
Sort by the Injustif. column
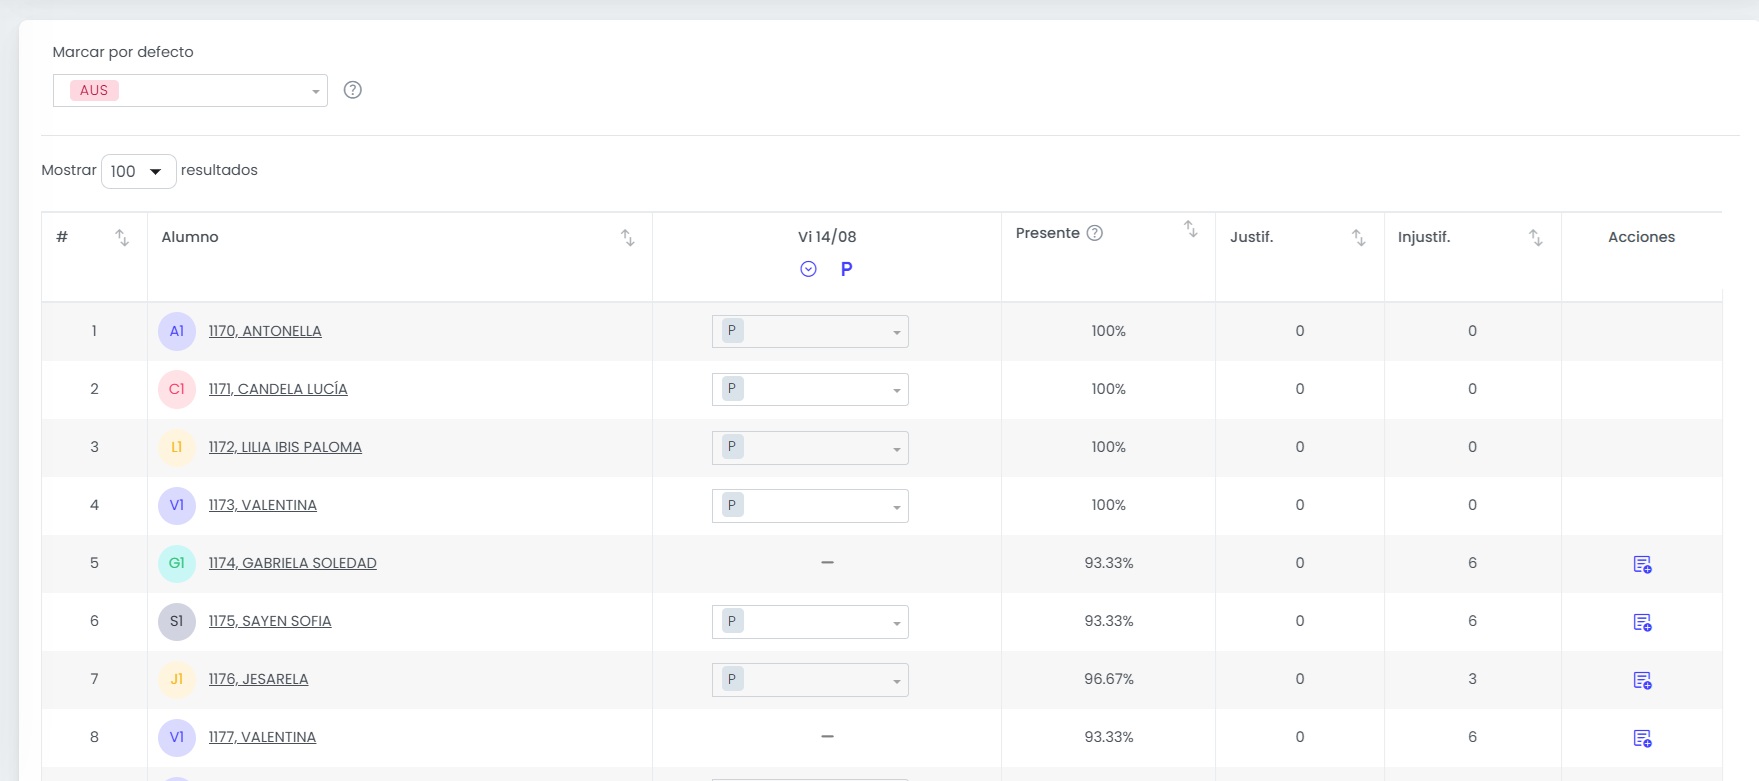(1536, 238)
